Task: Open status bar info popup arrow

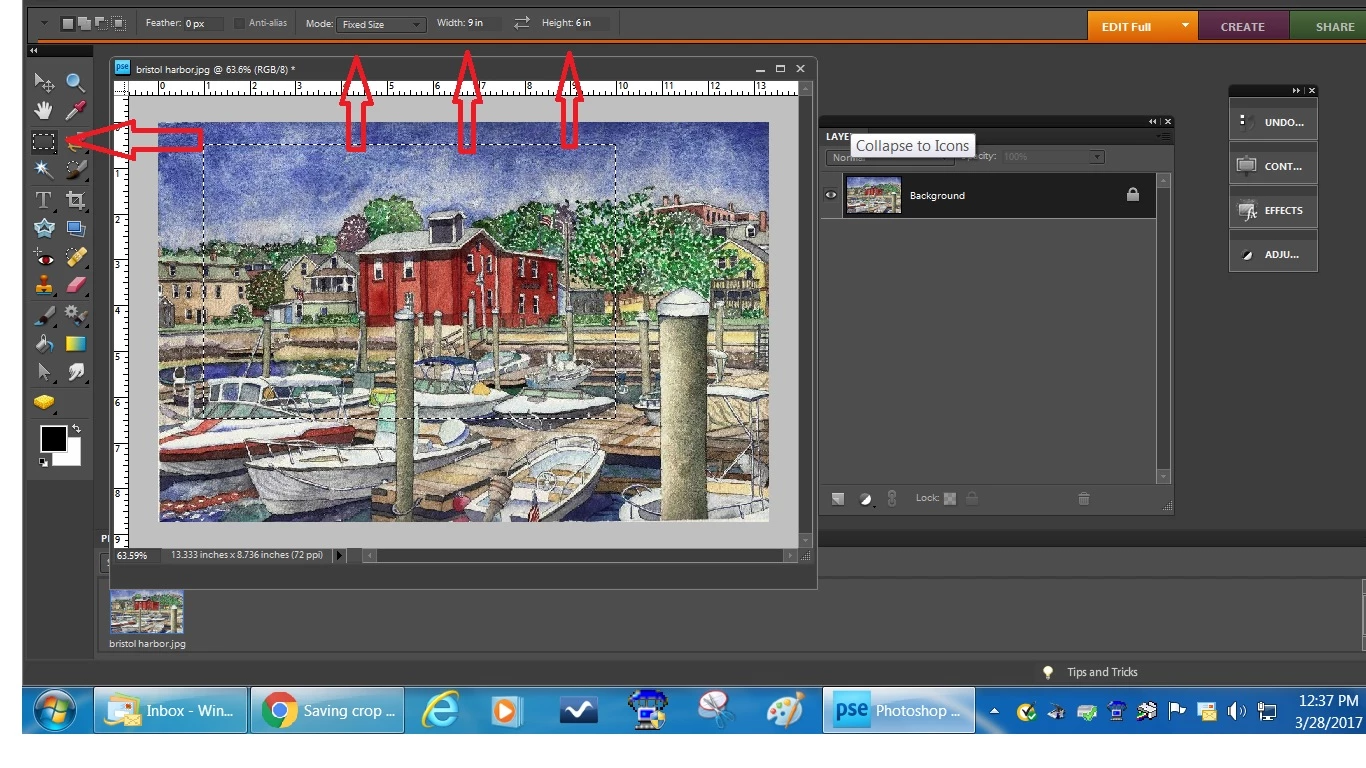Action: pos(339,555)
